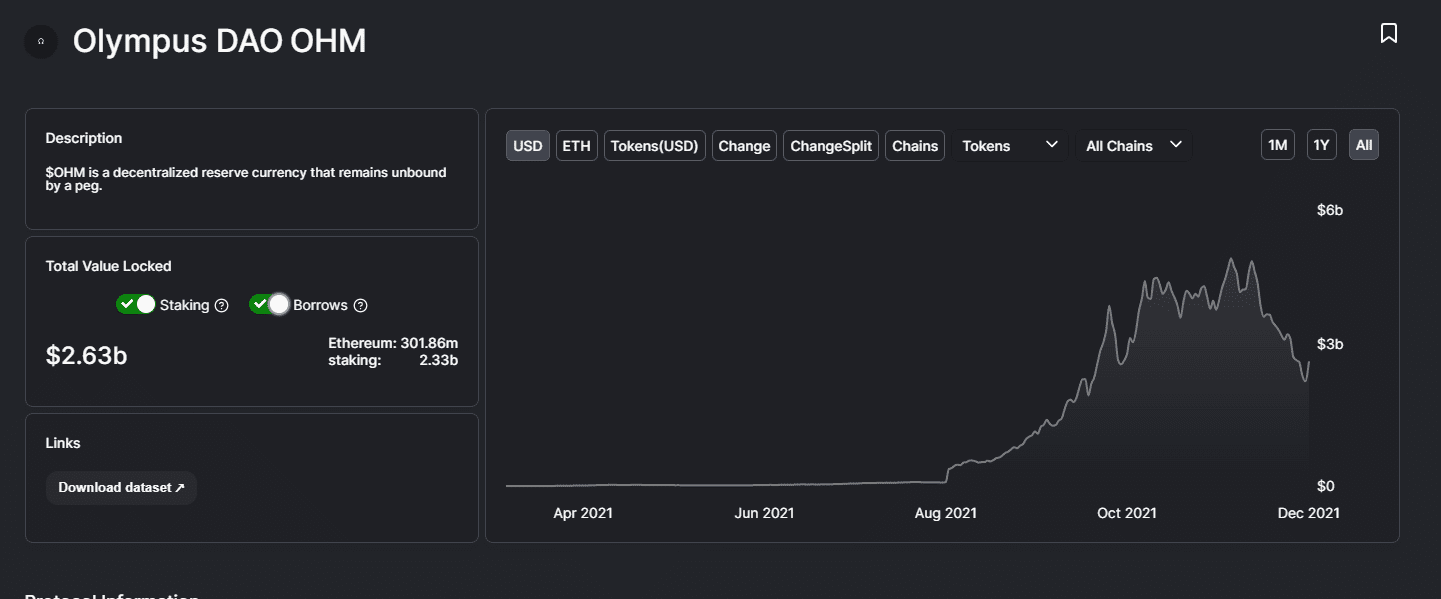The height and width of the screenshot is (599, 1441).
Task: Open the Tokens dropdown
Action: pos(1011,145)
